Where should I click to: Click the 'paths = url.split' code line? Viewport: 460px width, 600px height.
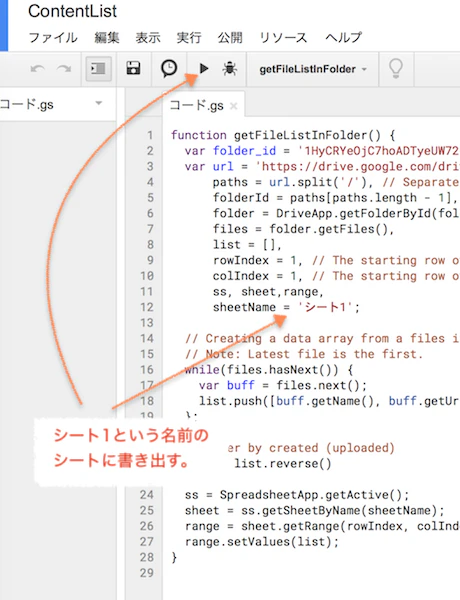[336, 182]
